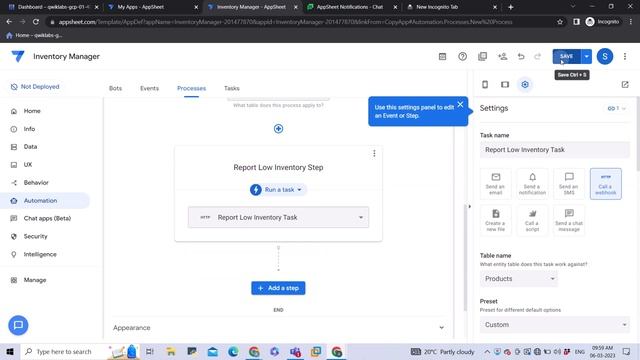Viewport: 640px width, 360px height.
Task: Click the SAVE button
Action: [x=567, y=56]
